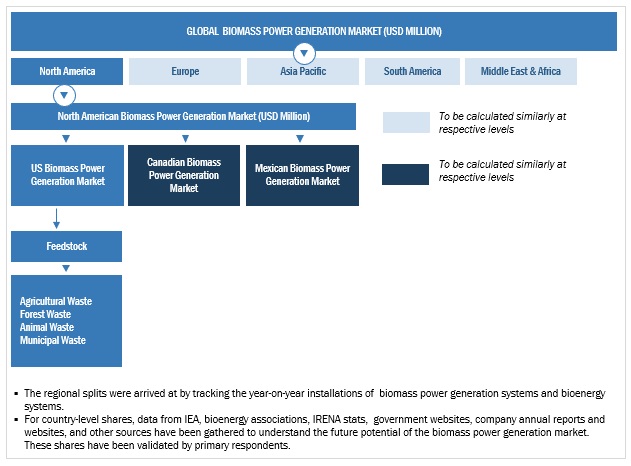Select the Europe region tab
Viewport: 631px width, 466px height.
pyautogui.click(x=185, y=71)
